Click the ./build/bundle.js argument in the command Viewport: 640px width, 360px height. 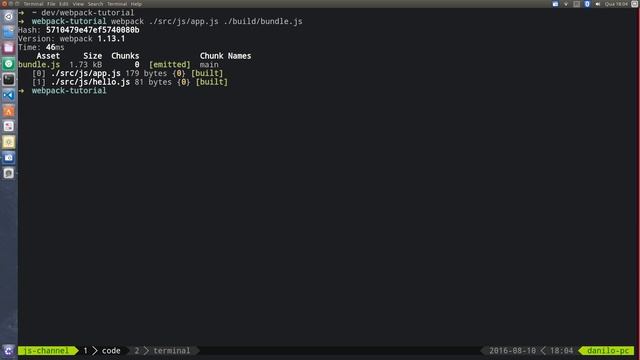pos(263,21)
